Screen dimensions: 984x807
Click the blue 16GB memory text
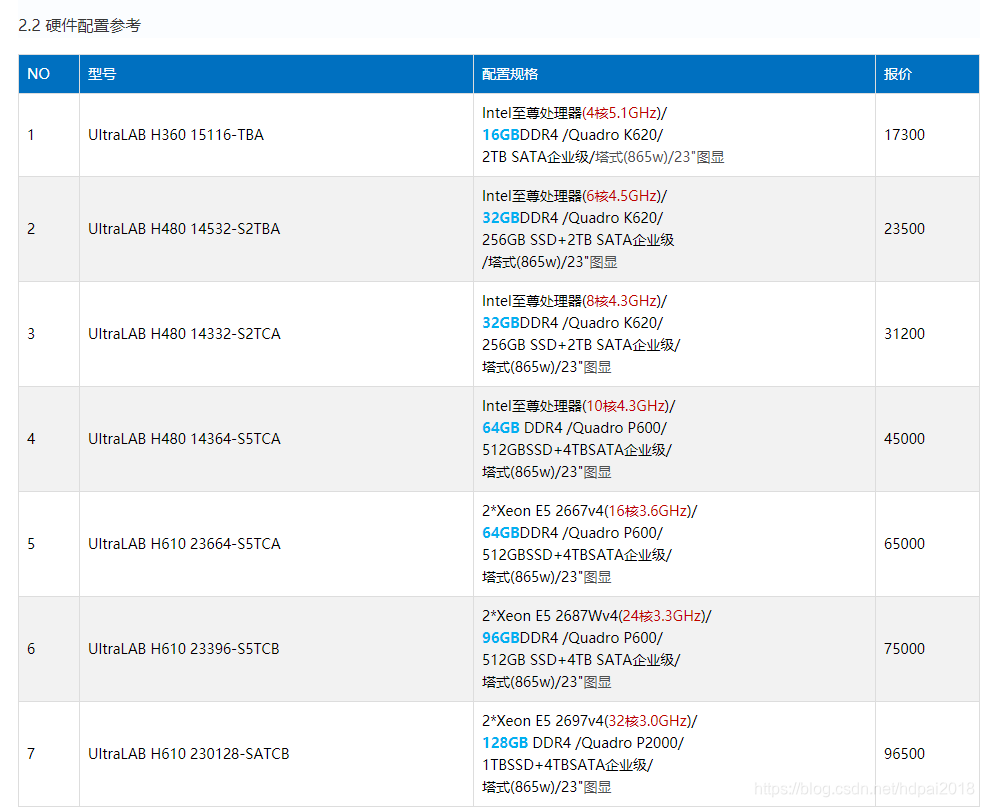501,135
